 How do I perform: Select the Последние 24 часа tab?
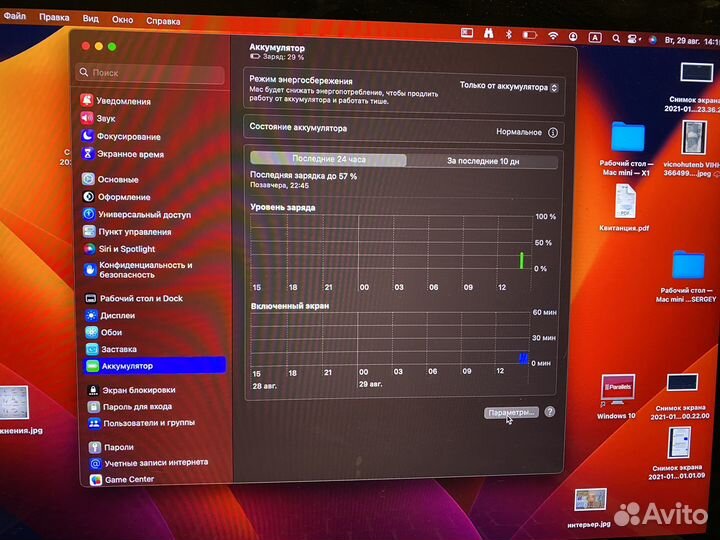(x=327, y=160)
